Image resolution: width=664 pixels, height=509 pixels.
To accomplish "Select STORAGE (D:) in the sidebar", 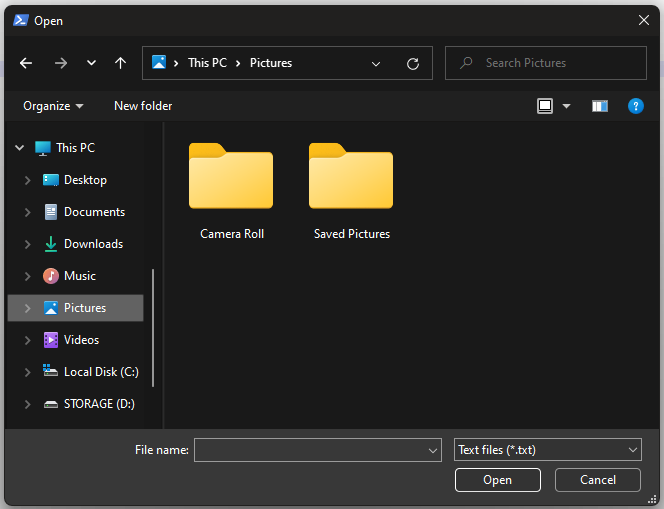I will click(99, 404).
